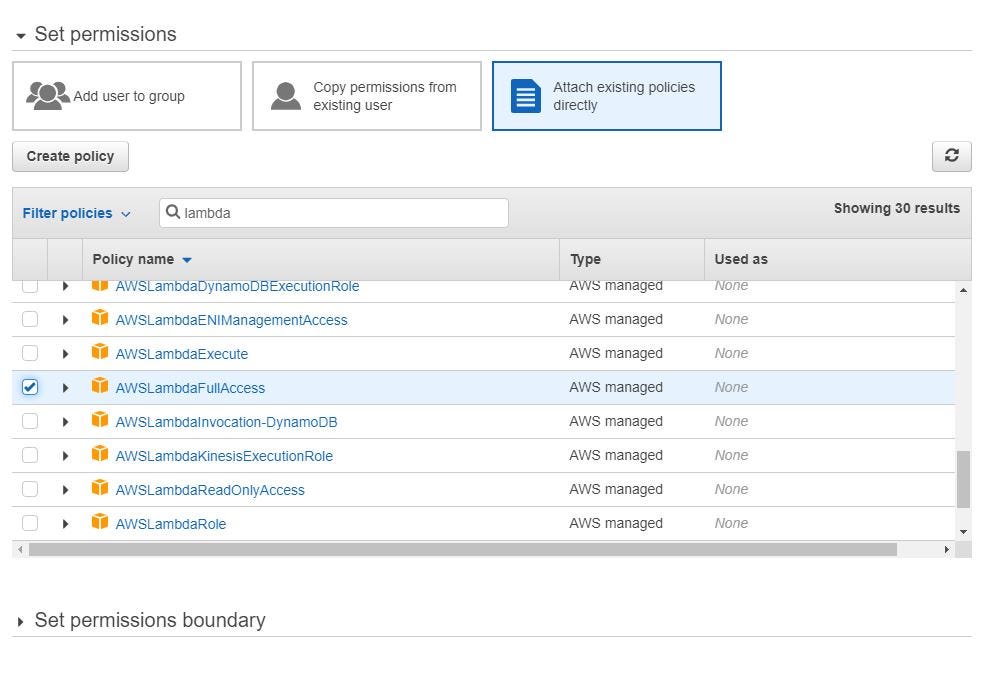This screenshot has height=697, width=1001.
Task: Click the Attach existing policies document icon
Action: 526,96
